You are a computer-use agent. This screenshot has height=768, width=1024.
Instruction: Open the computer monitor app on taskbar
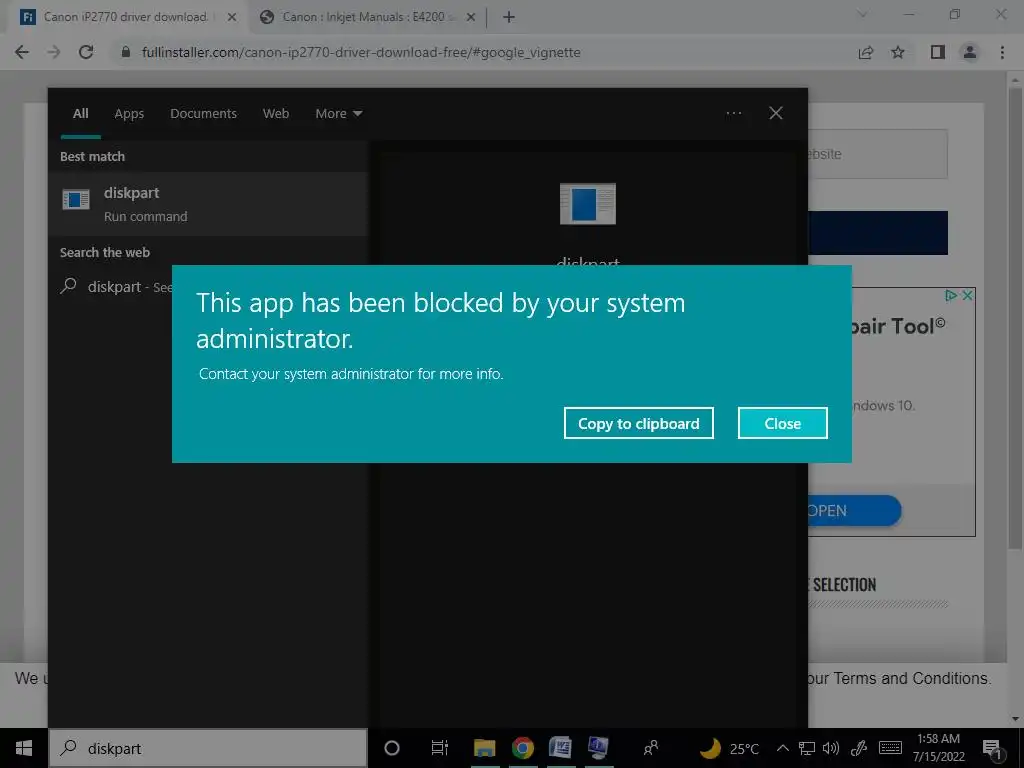pyautogui.click(x=598, y=748)
